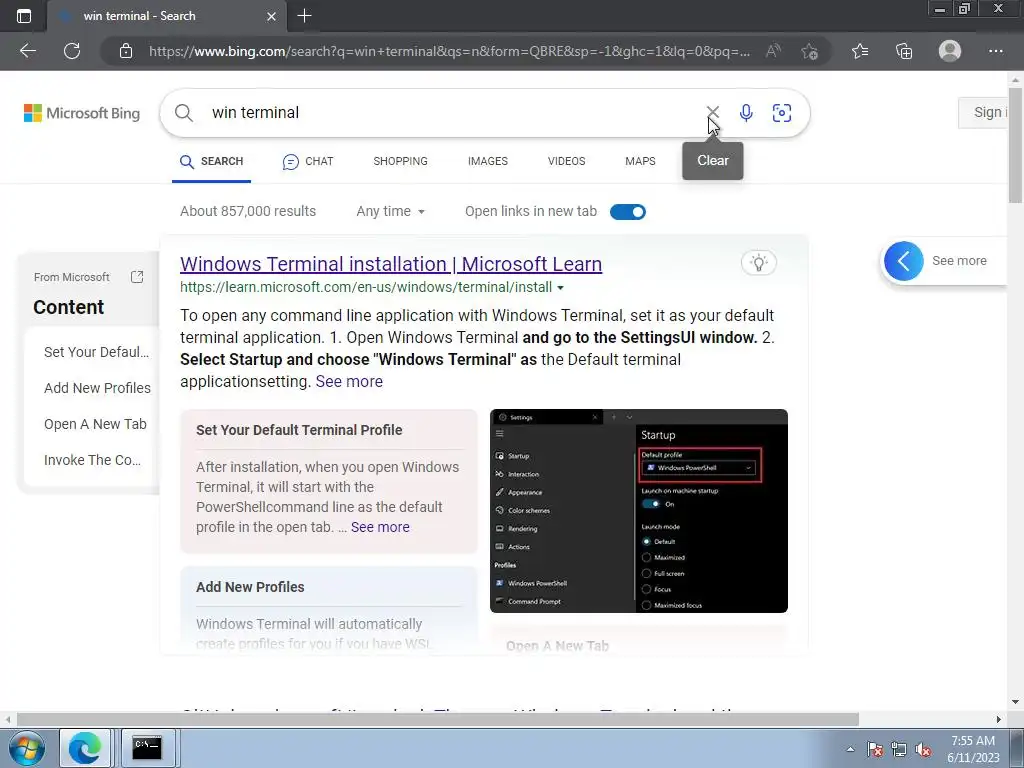Open the Windows Terminal settings screenshot thumbnail
Screen dimensions: 1024x768
(x=639, y=511)
